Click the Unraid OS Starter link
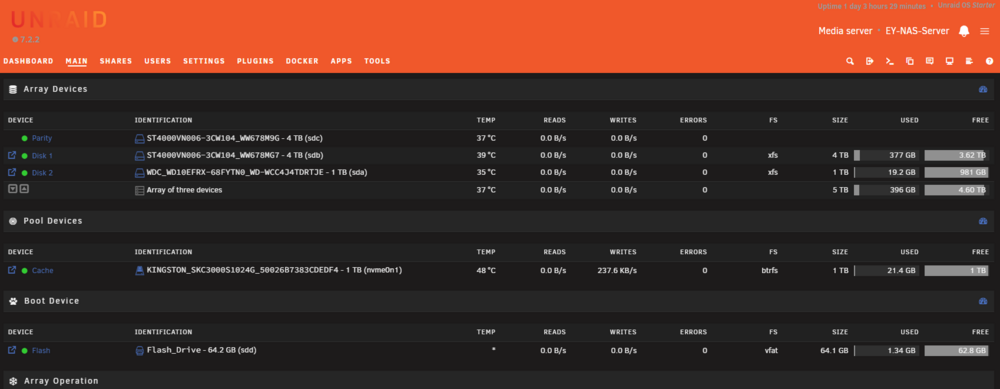This screenshot has width=1000, height=389. click(x=965, y=6)
